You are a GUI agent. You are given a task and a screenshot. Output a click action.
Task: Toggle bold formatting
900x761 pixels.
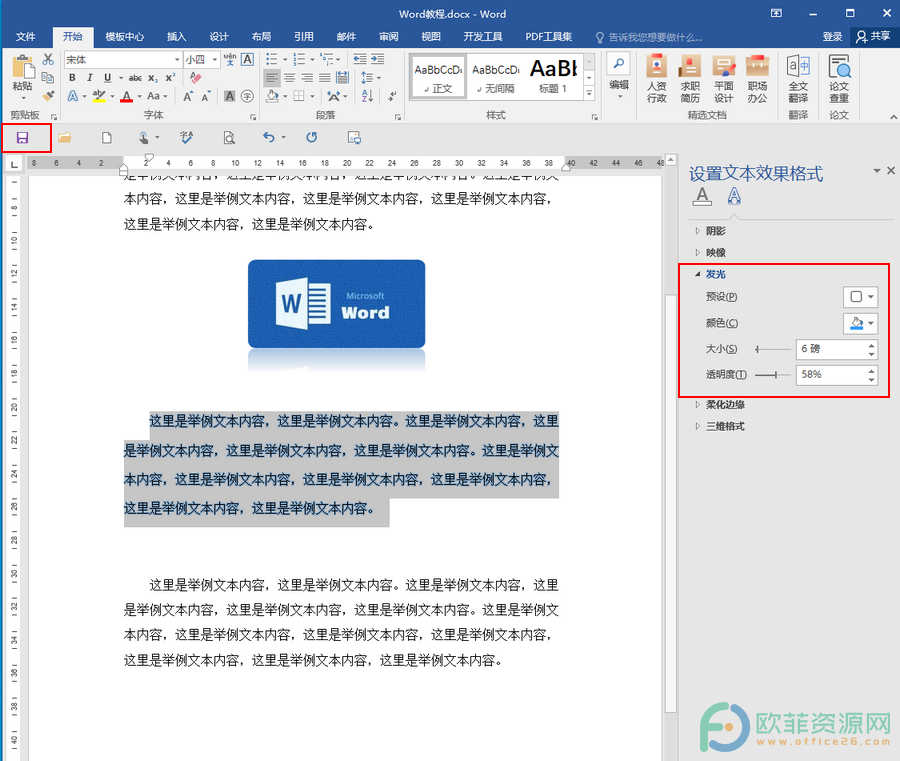[72, 77]
